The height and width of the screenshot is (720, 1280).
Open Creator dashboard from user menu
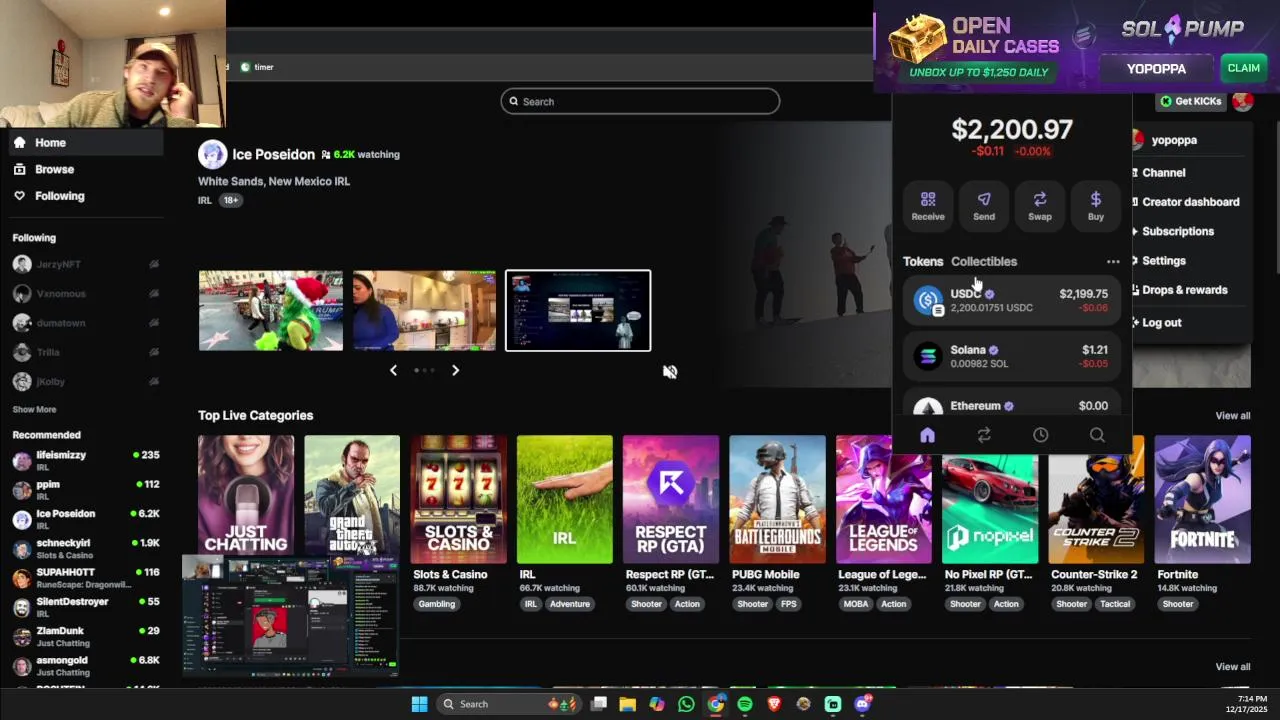(1190, 202)
